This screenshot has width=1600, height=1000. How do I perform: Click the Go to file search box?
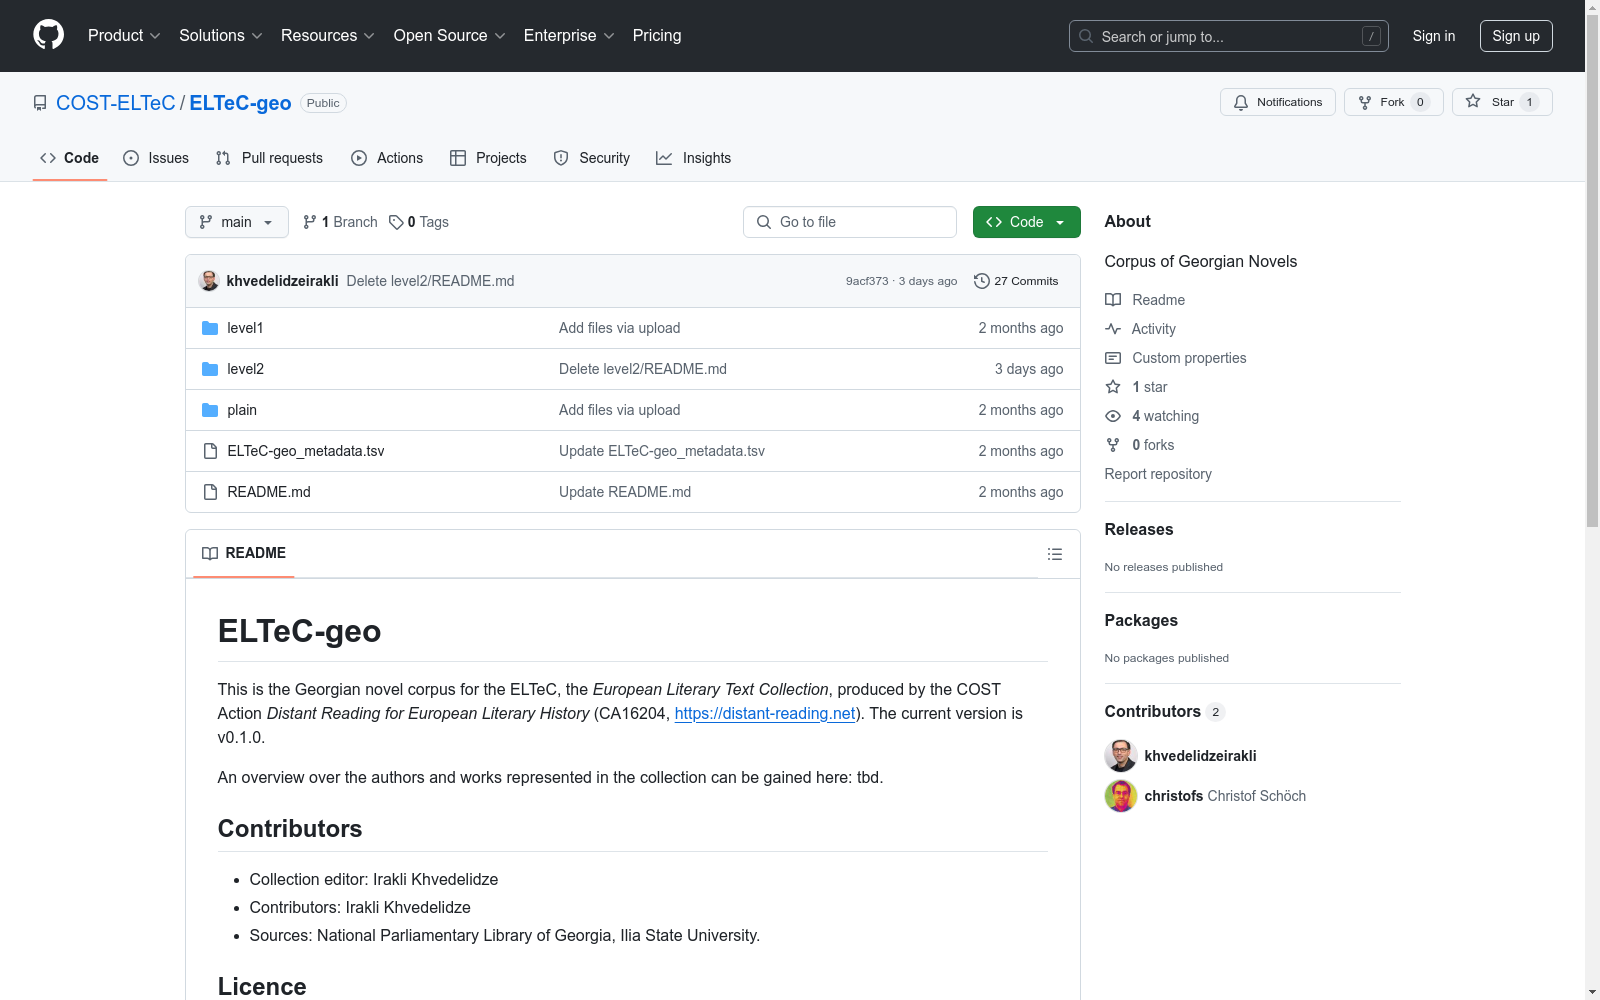click(x=850, y=222)
